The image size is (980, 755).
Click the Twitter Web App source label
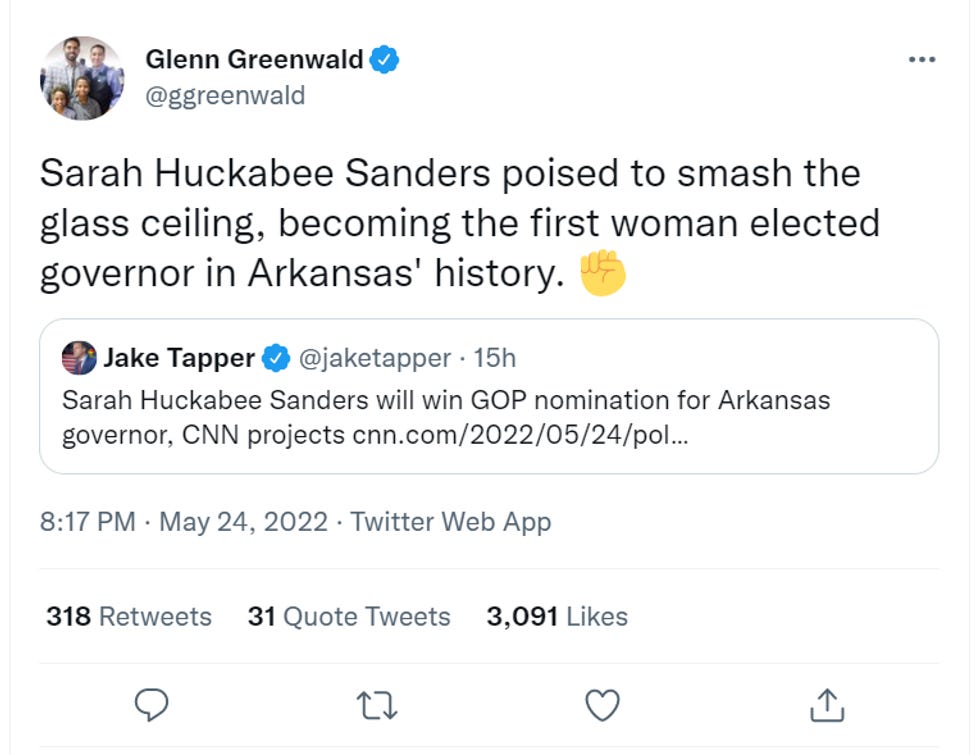450,521
